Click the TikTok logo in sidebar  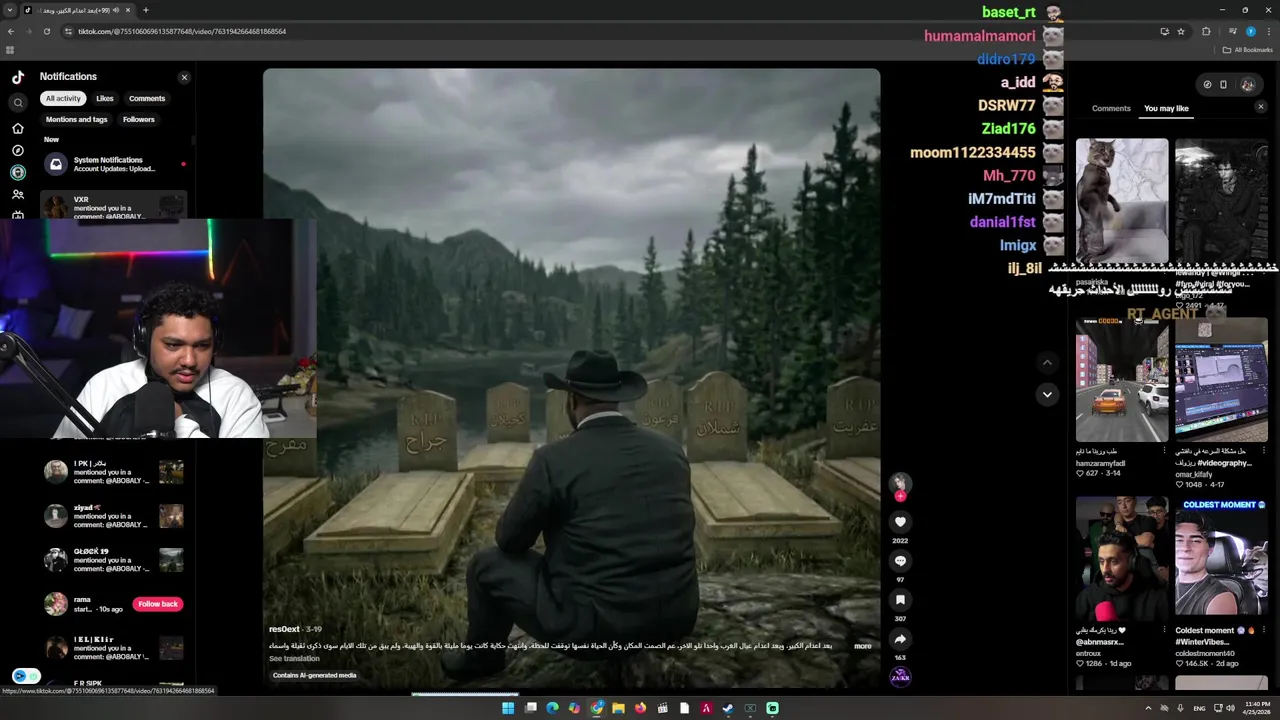(x=18, y=77)
